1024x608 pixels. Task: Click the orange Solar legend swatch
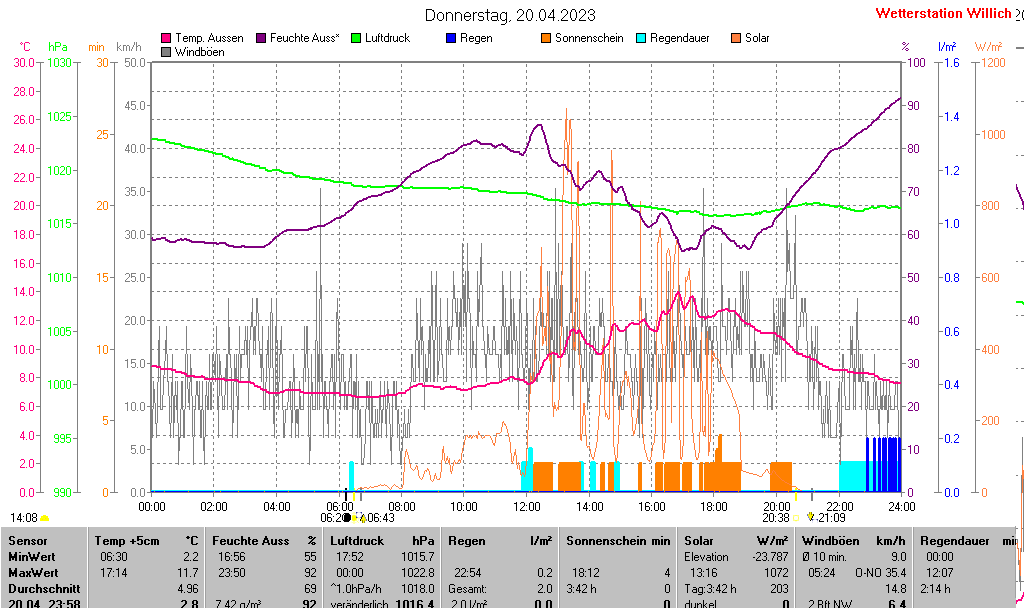click(736, 39)
